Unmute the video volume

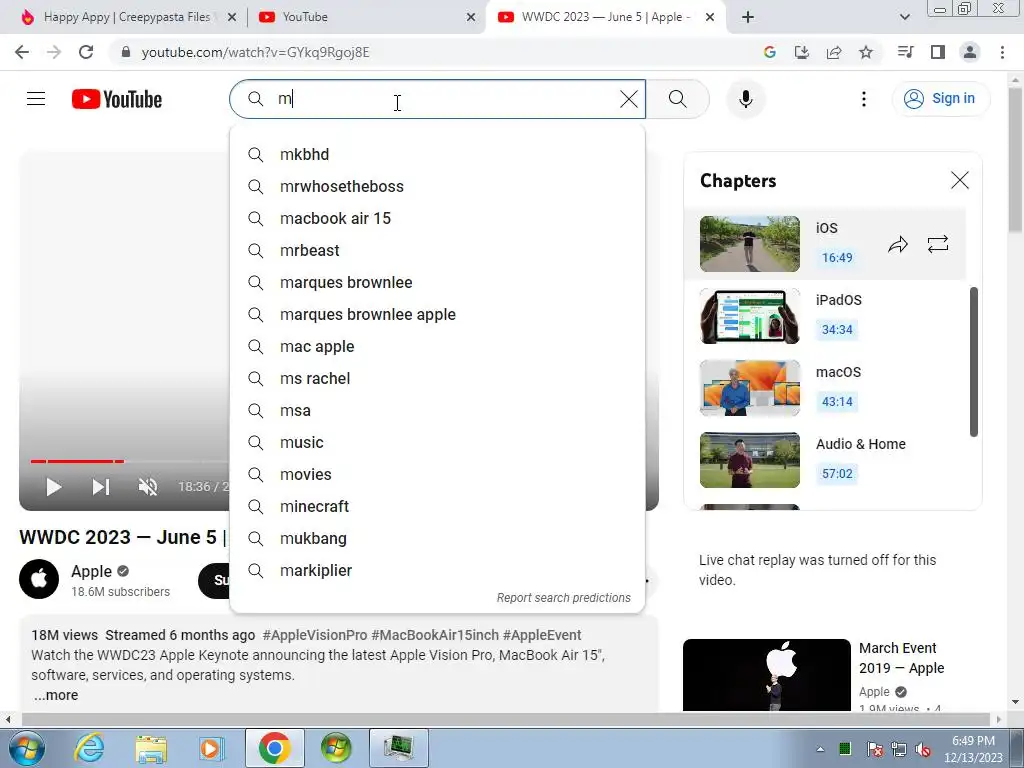point(148,487)
